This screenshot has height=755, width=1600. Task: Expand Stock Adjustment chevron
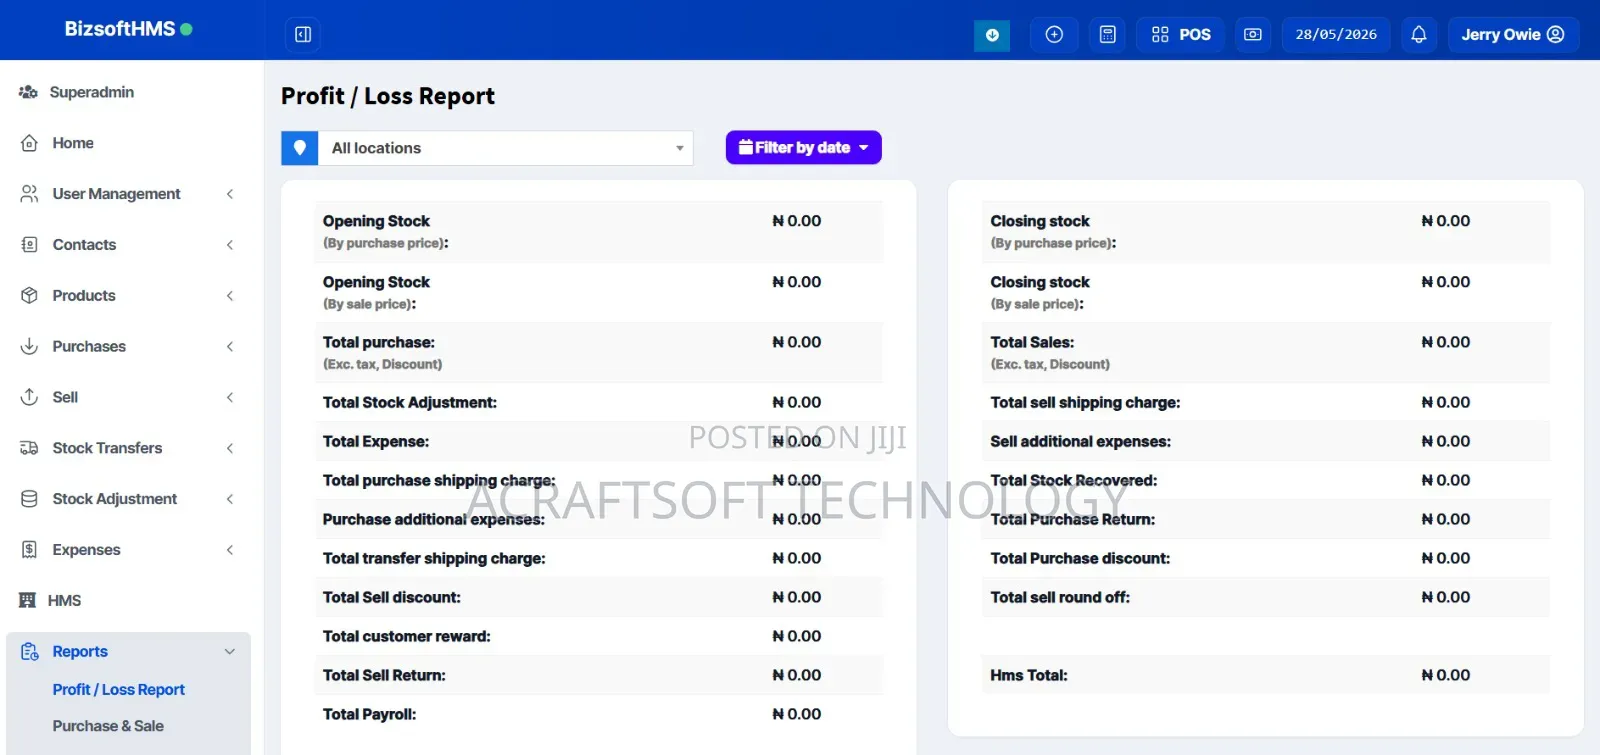pos(230,499)
